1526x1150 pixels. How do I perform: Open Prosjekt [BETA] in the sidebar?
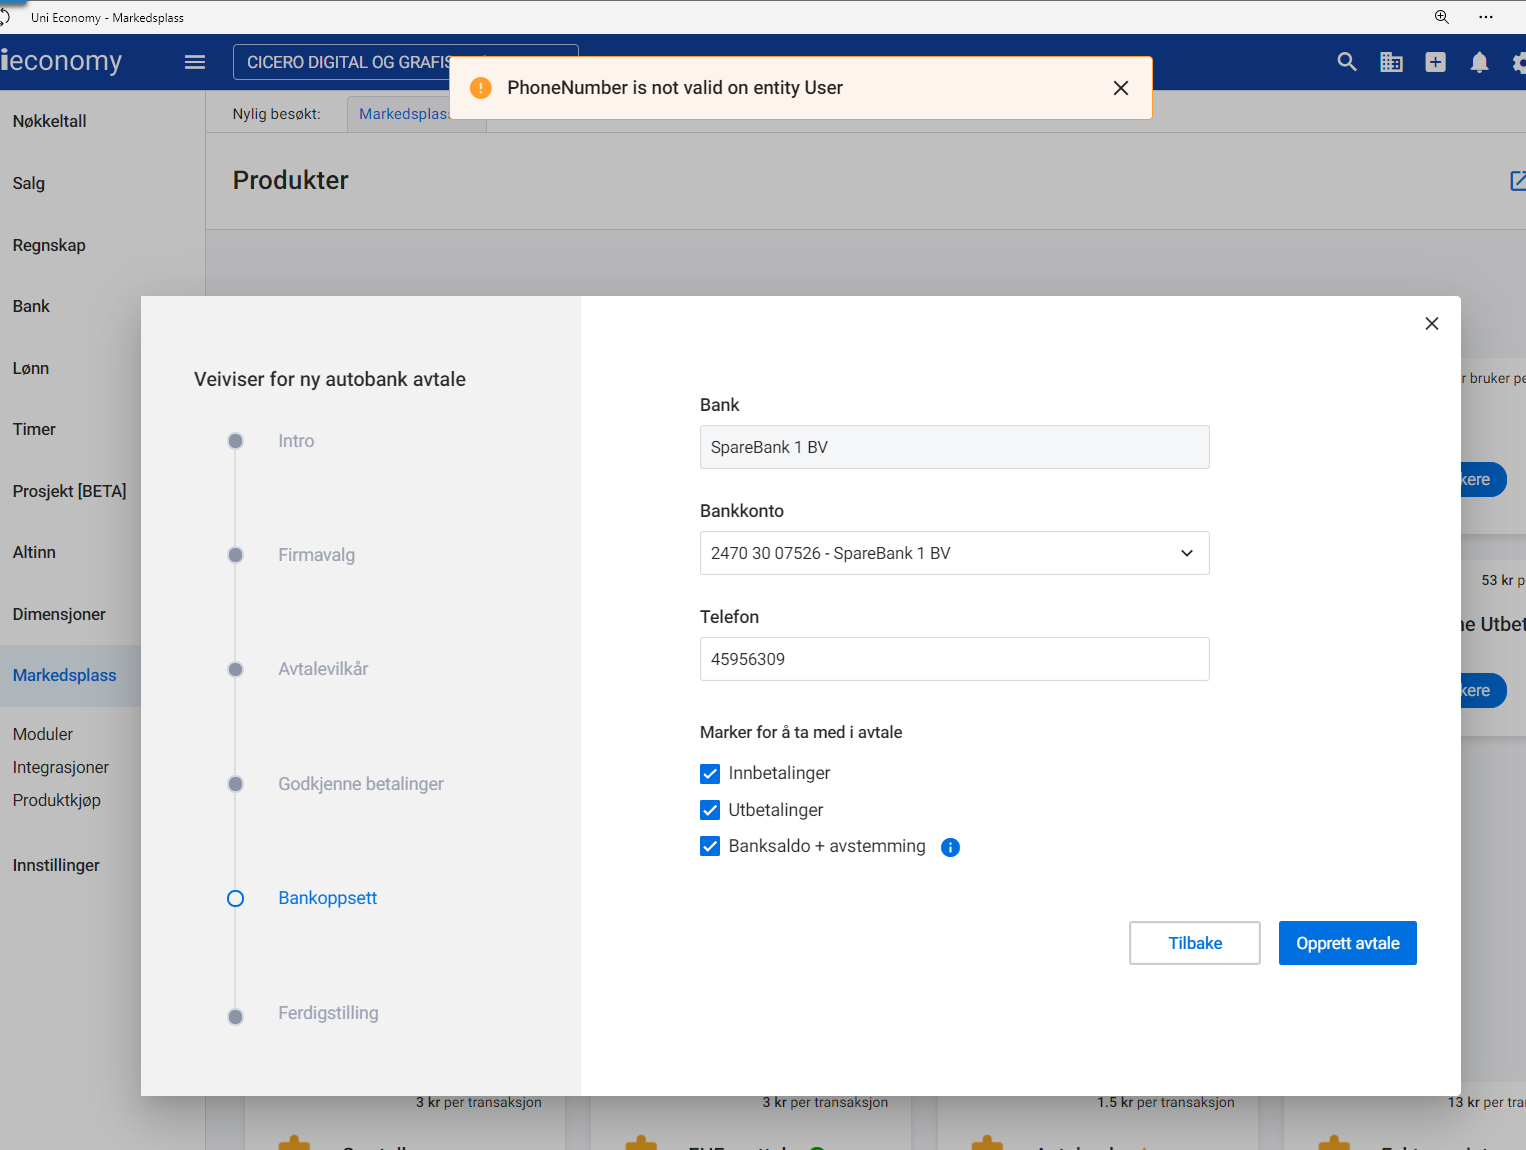tap(70, 491)
